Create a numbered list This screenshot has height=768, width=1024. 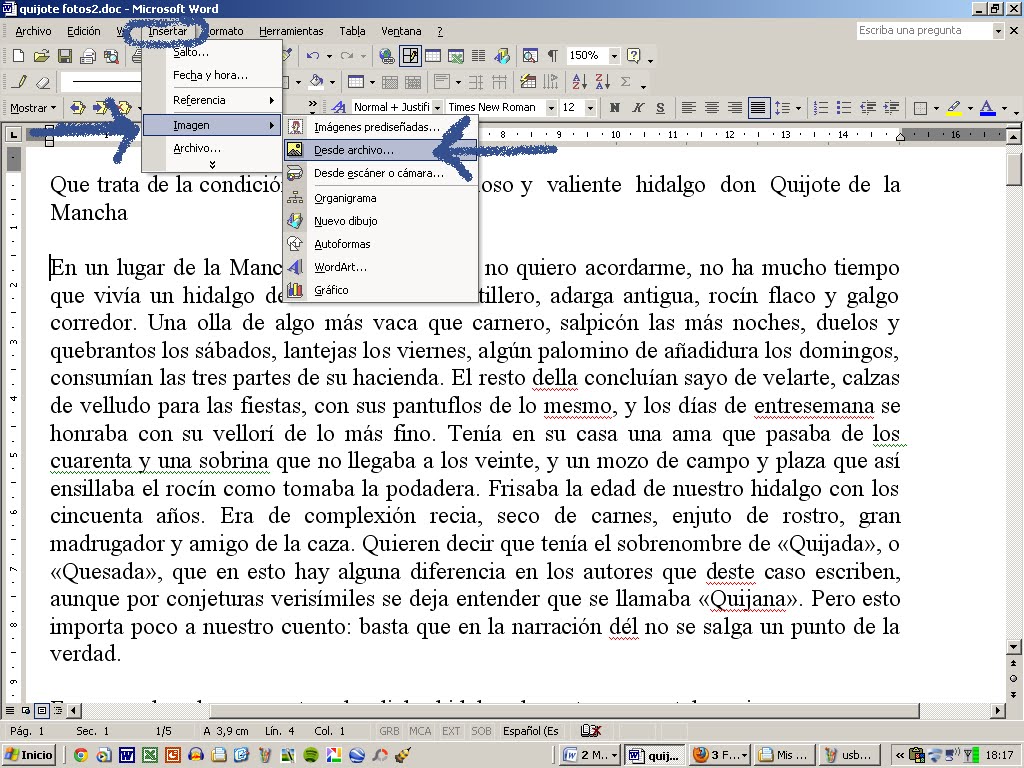click(821, 107)
